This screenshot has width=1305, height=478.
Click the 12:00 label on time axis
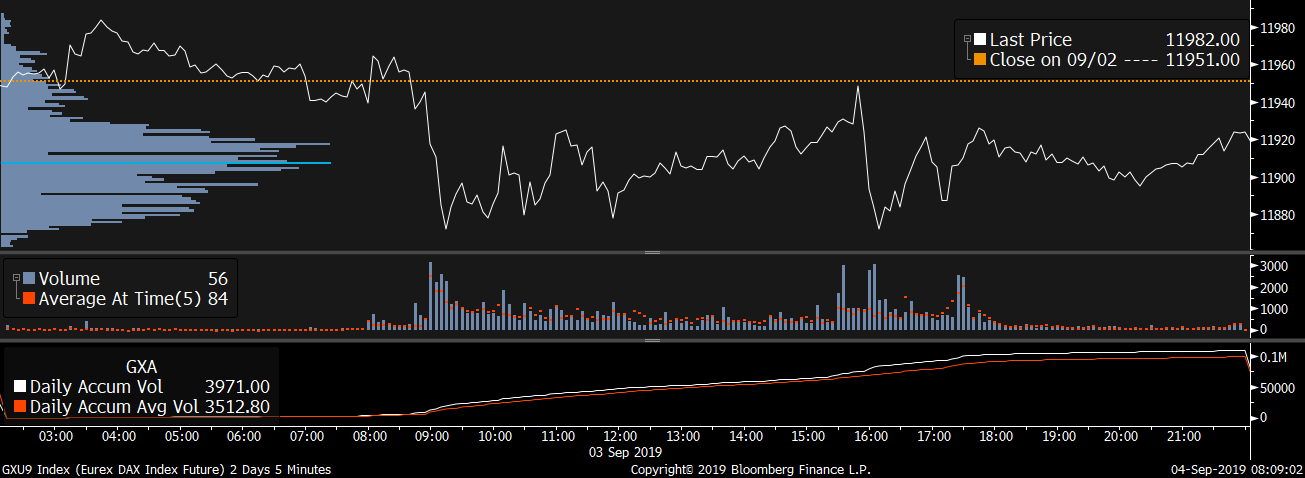tap(620, 437)
